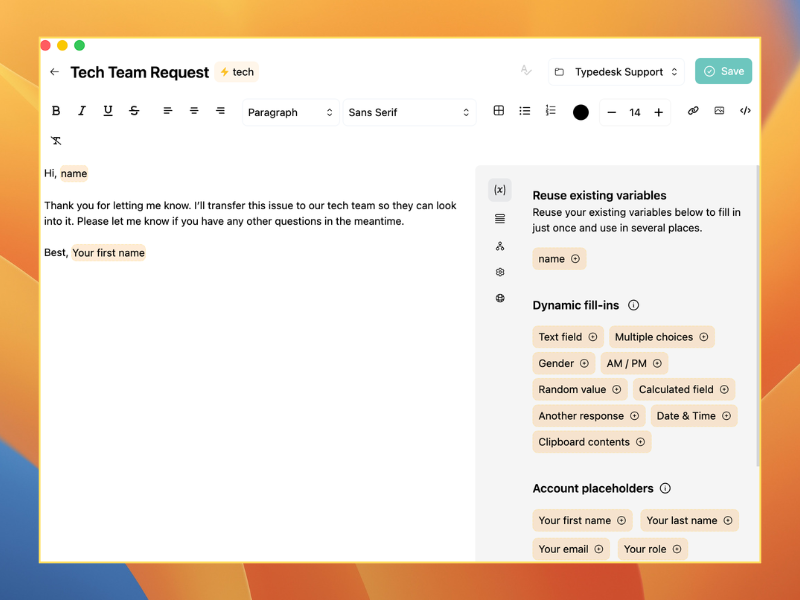The height and width of the screenshot is (600, 800).
Task: Open the variables {x} sidebar tab
Action: pyautogui.click(x=500, y=190)
